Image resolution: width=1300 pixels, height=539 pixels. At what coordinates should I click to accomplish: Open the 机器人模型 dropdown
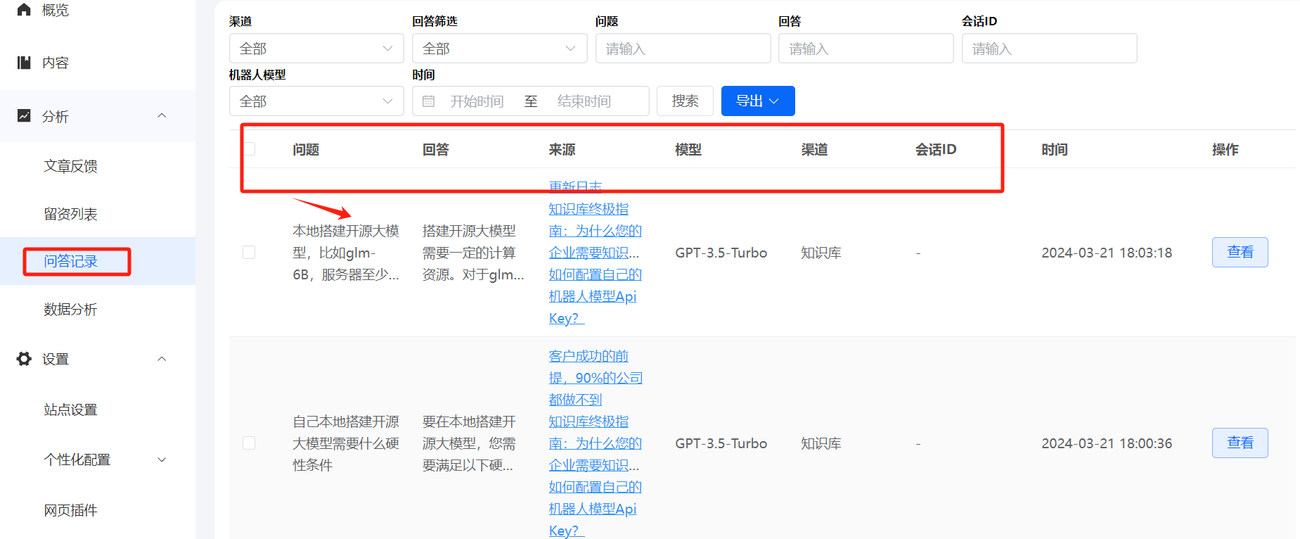pos(316,101)
